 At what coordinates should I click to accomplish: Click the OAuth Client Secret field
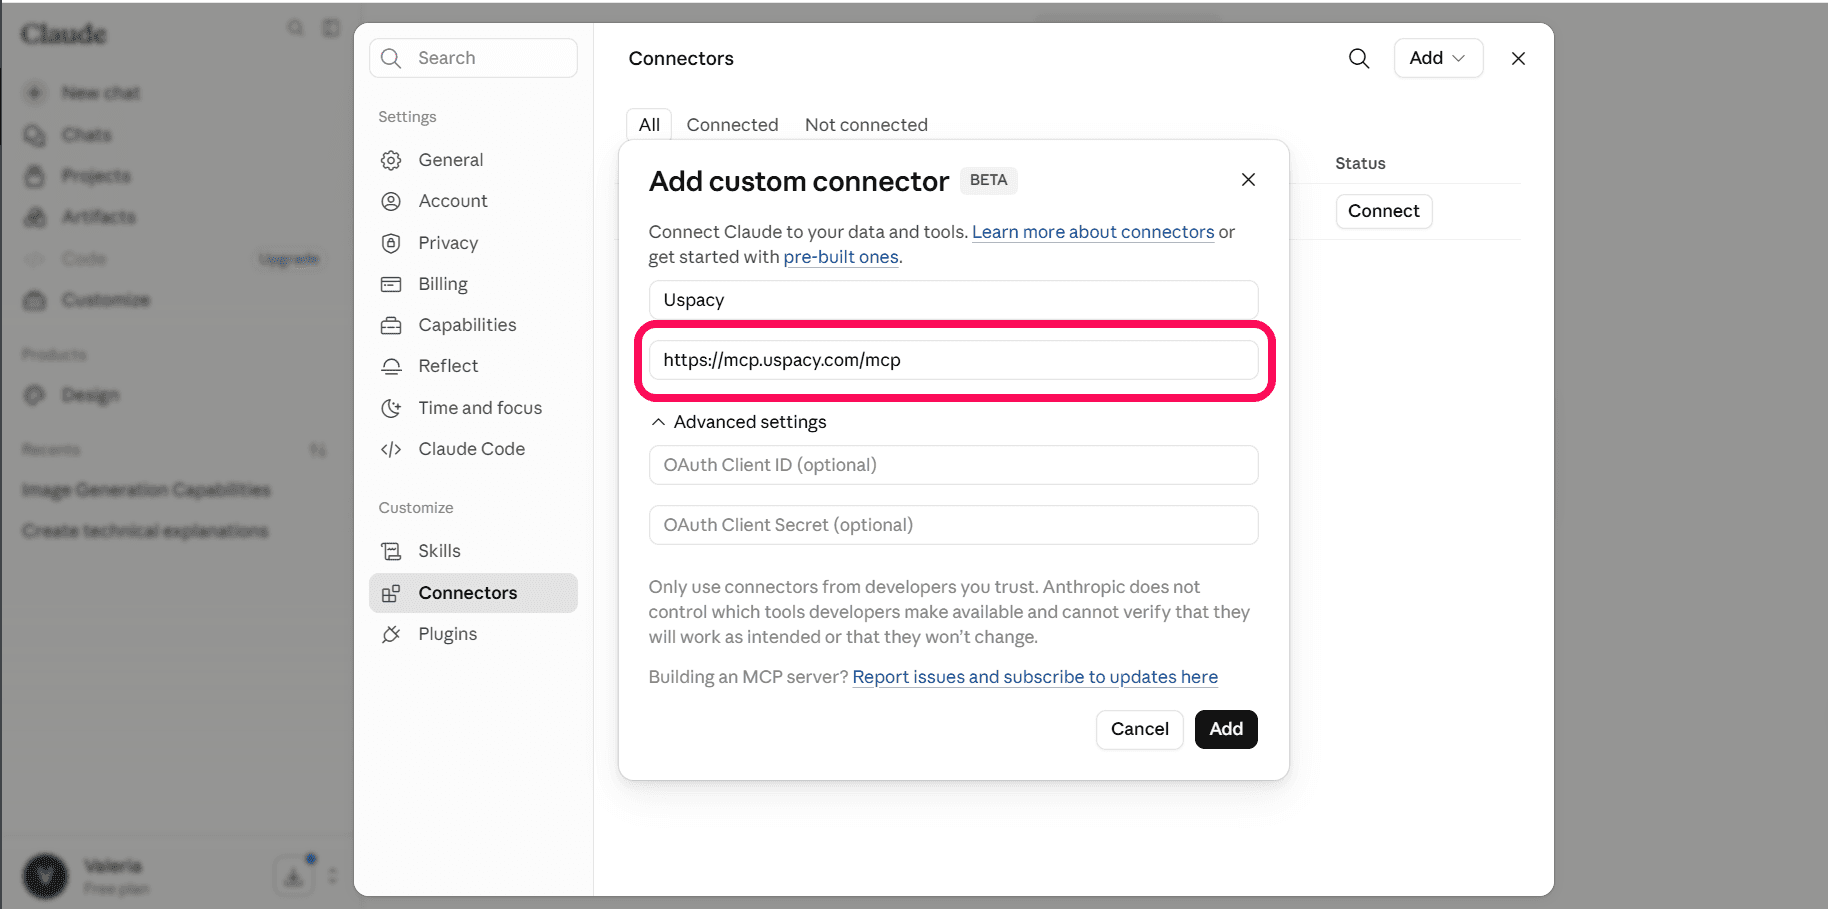pyautogui.click(x=953, y=525)
